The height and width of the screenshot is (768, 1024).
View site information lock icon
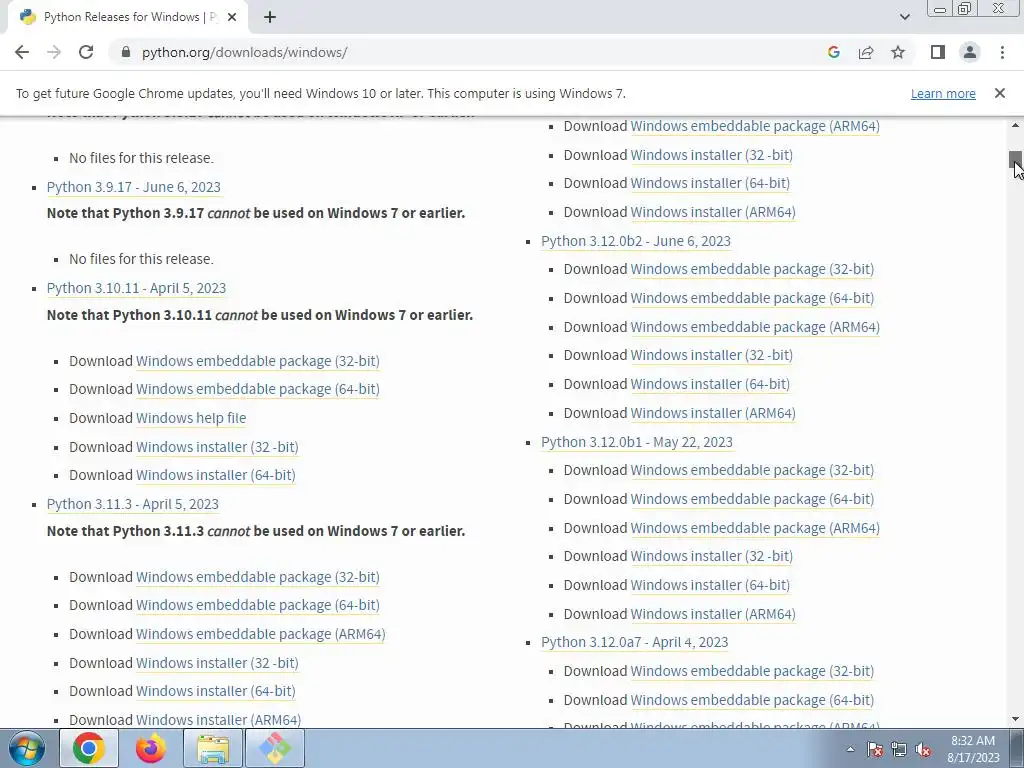click(126, 52)
